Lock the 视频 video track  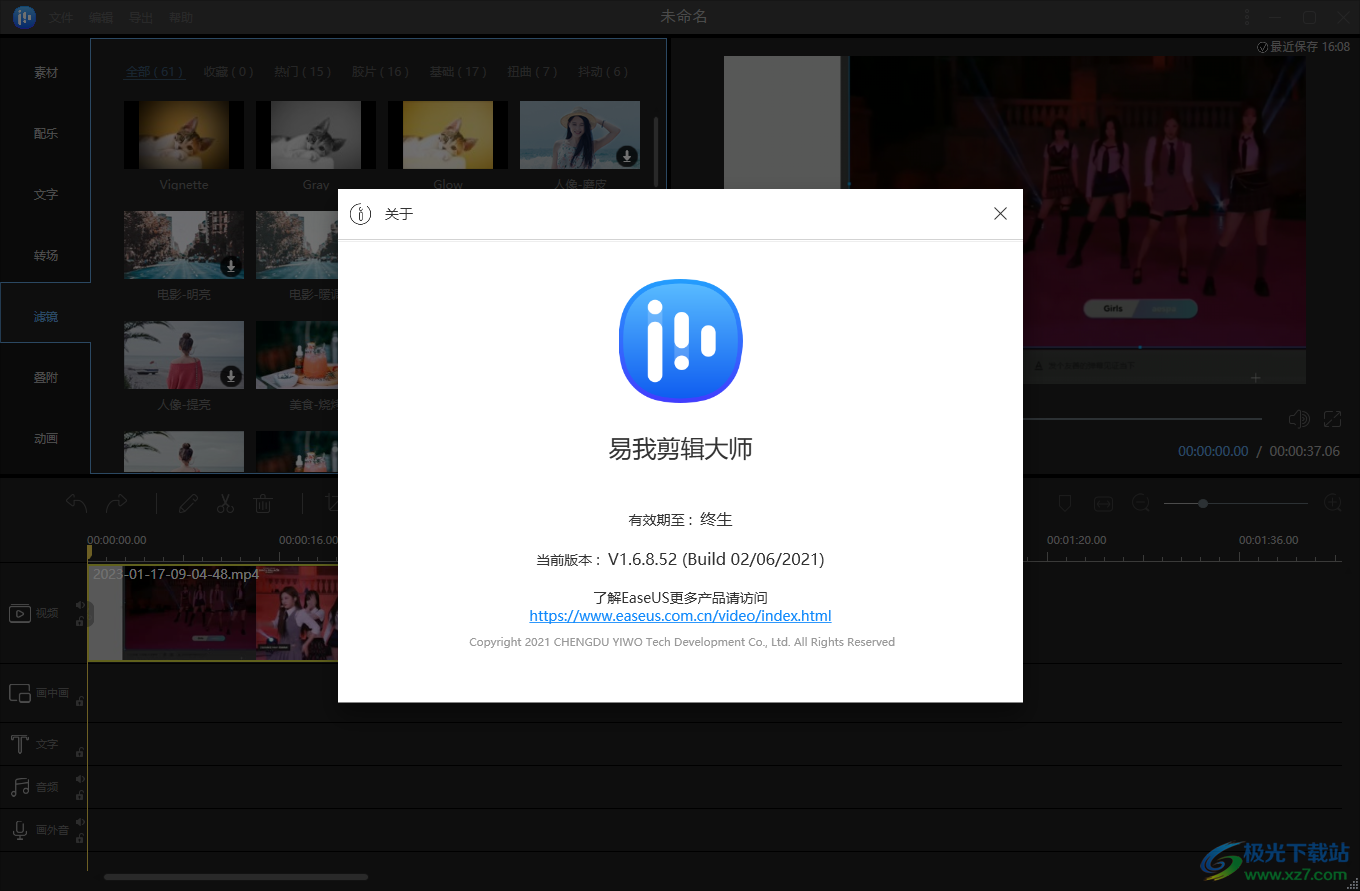80,622
